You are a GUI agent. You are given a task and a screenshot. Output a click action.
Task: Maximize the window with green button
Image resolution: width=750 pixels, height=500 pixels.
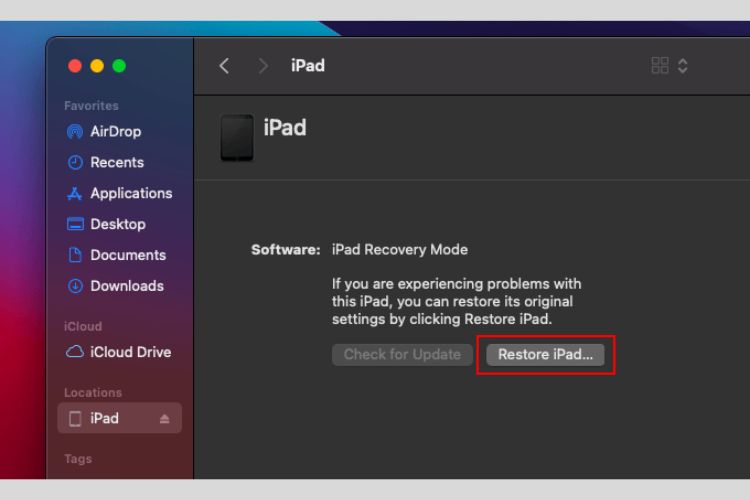point(119,66)
